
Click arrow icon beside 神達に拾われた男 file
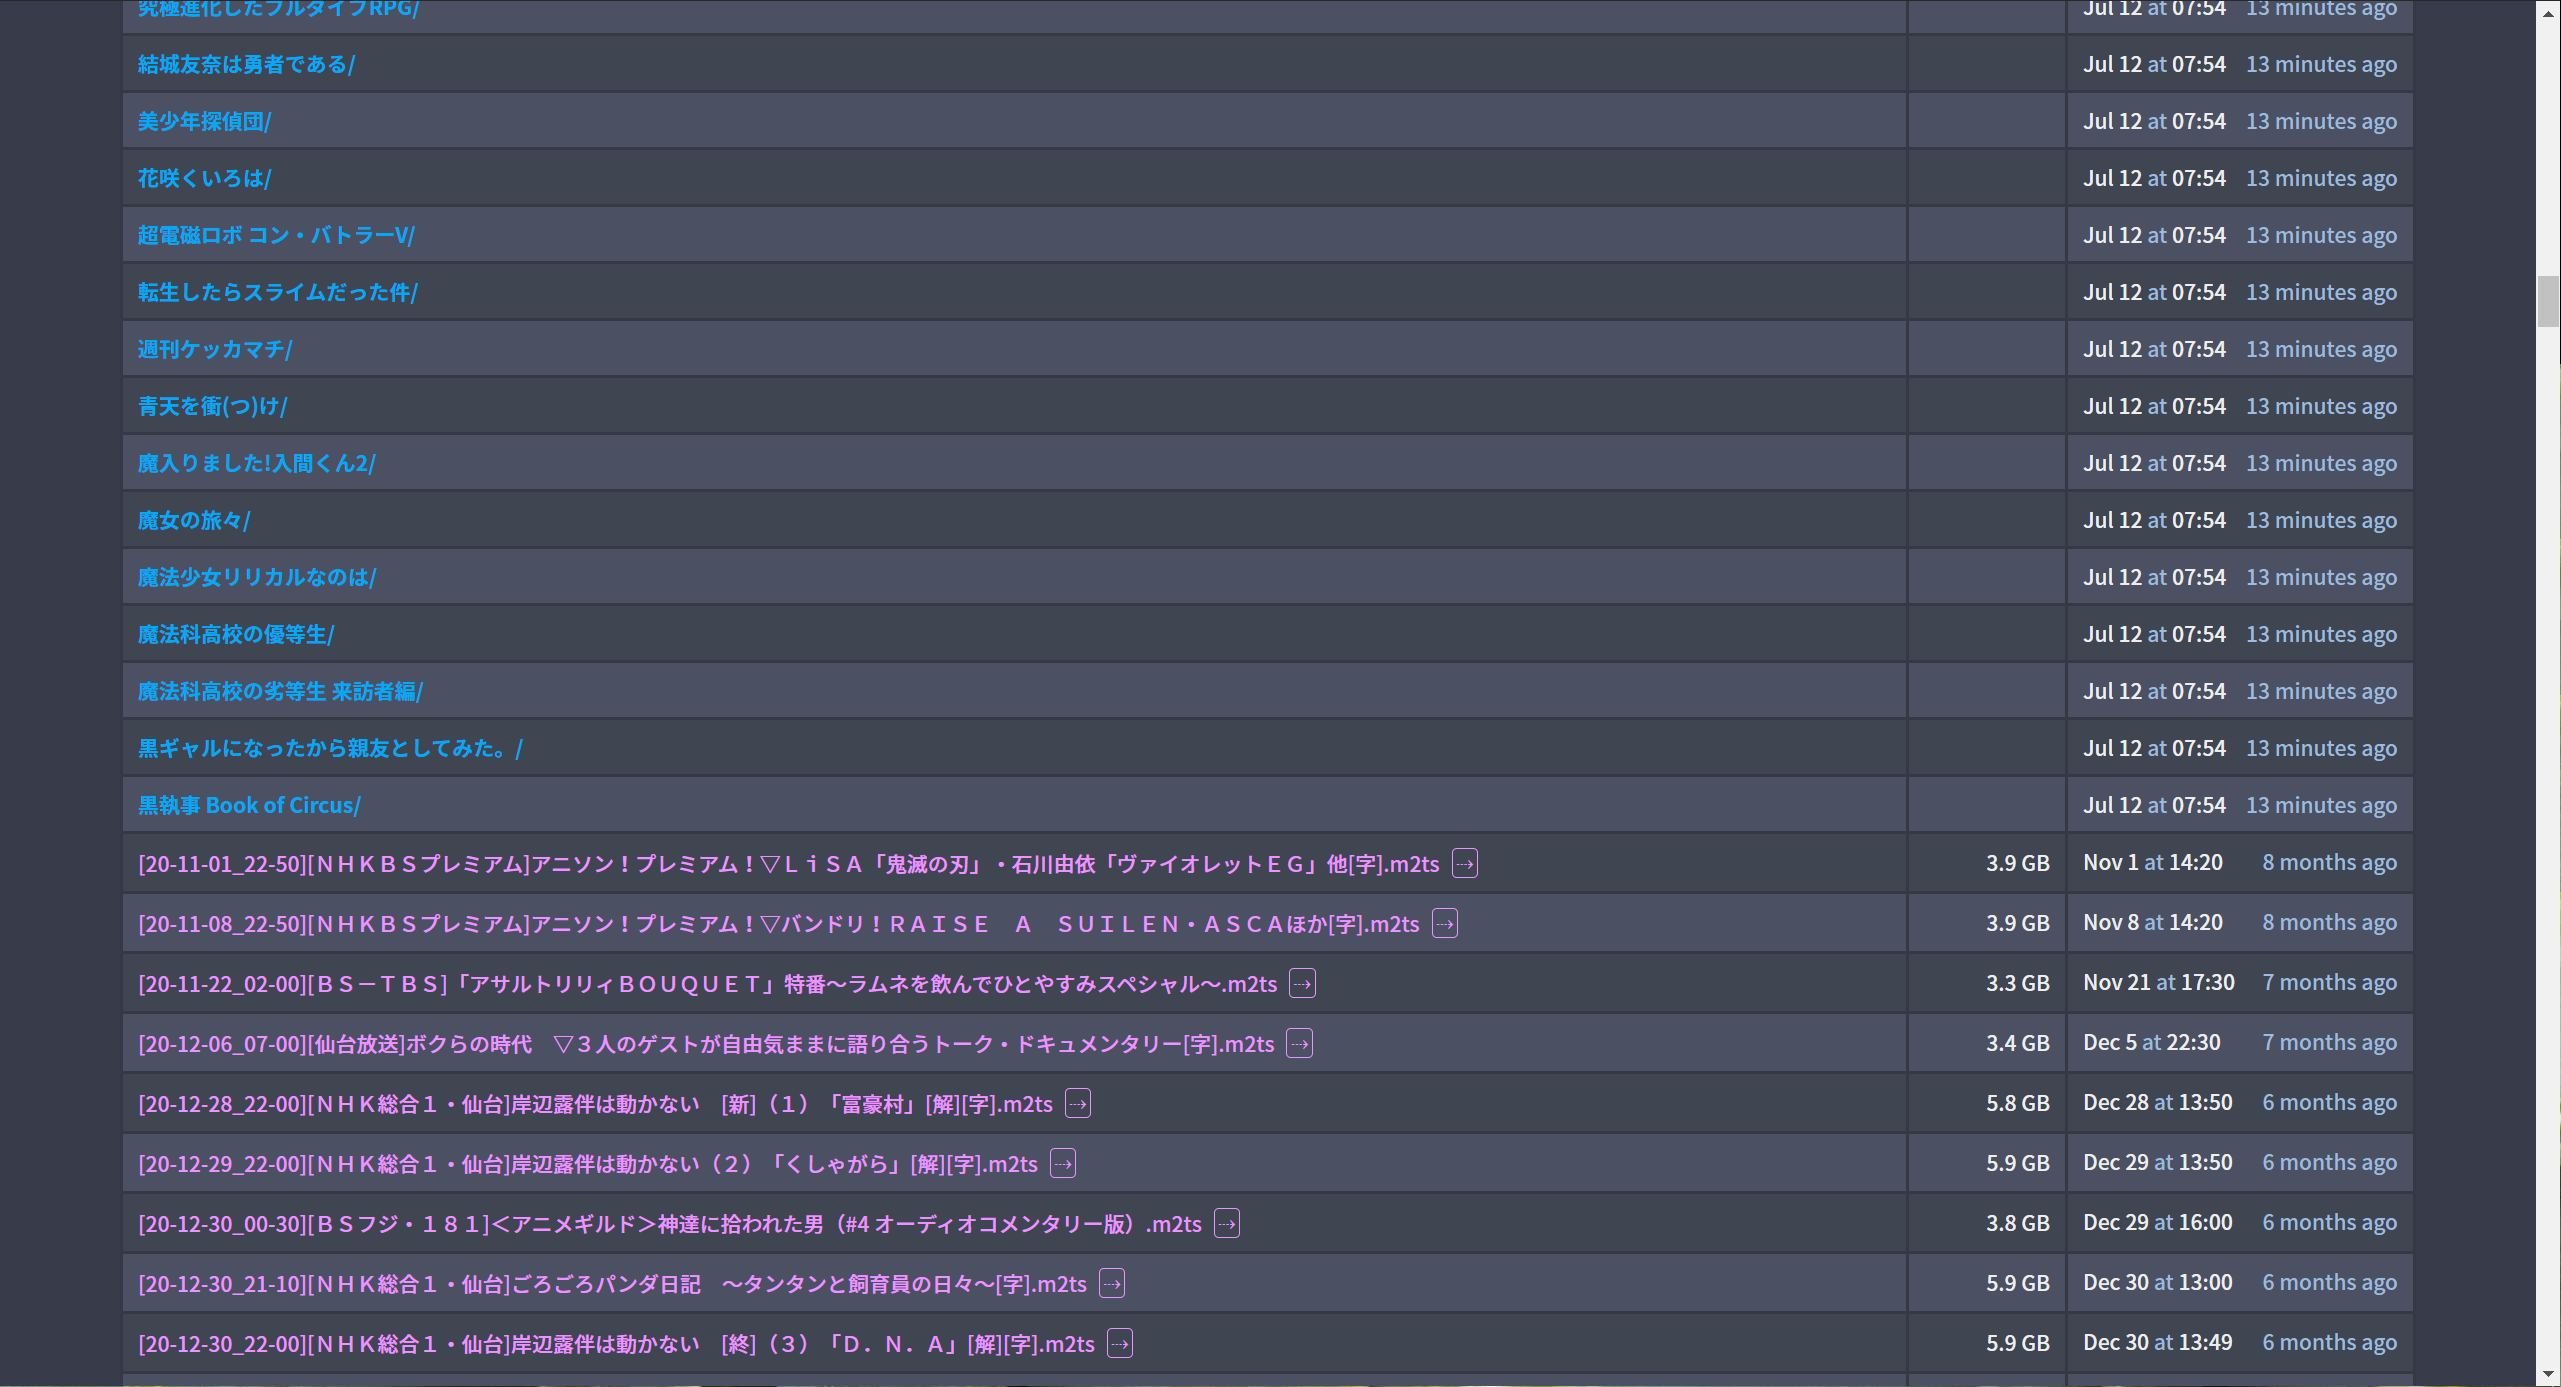(1226, 1223)
